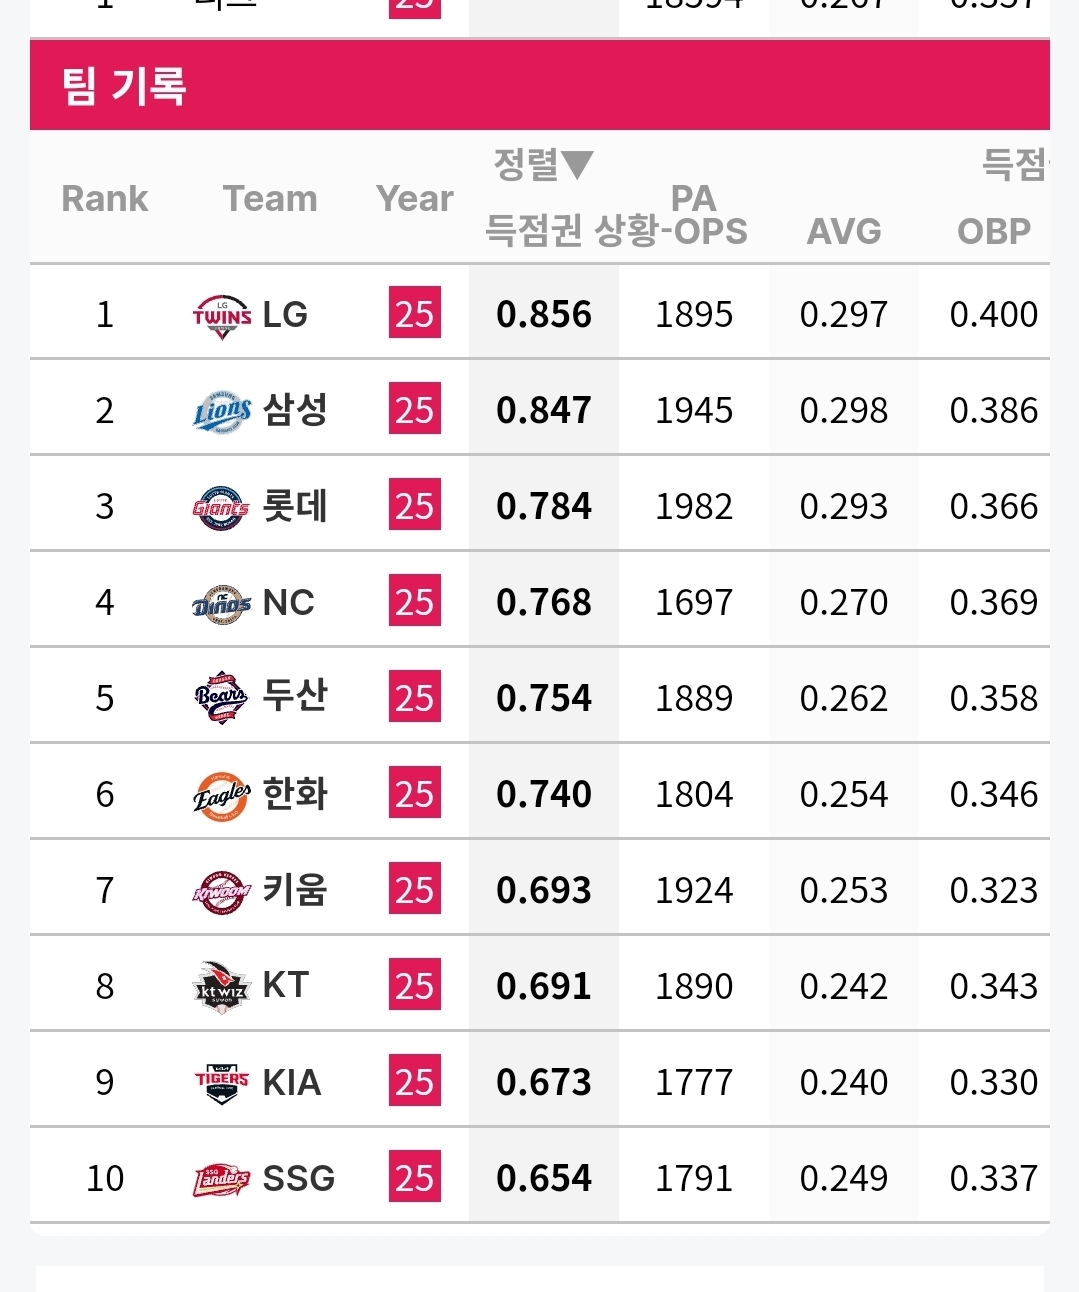Sort table by the AVG column
Image resolution: width=1079 pixels, height=1292 pixels.
pos(844,231)
